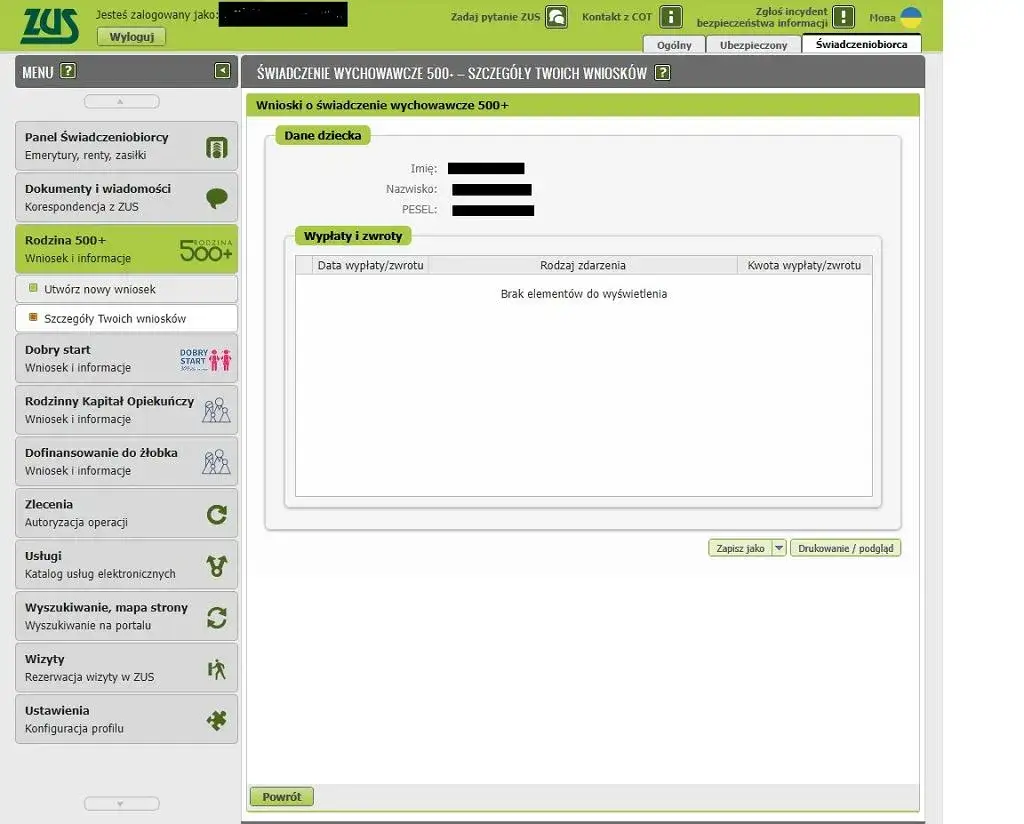Select Utwórz nowy wniosek menu item

click(100, 289)
